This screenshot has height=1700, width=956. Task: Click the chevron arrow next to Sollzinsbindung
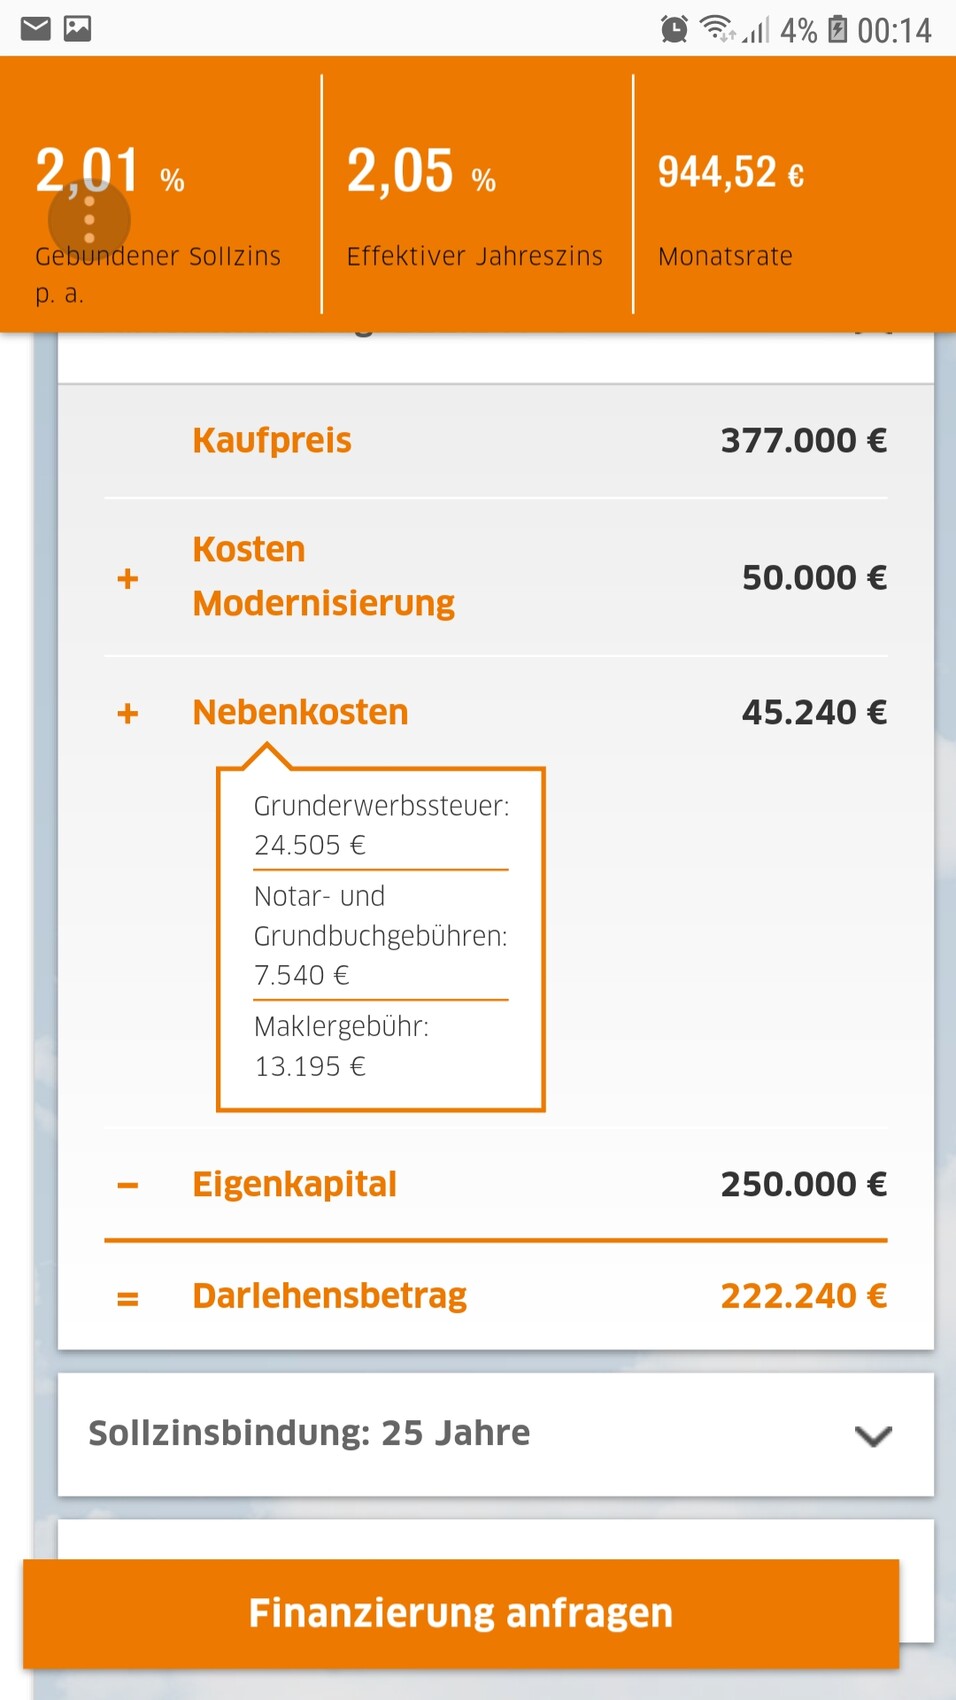point(873,1436)
